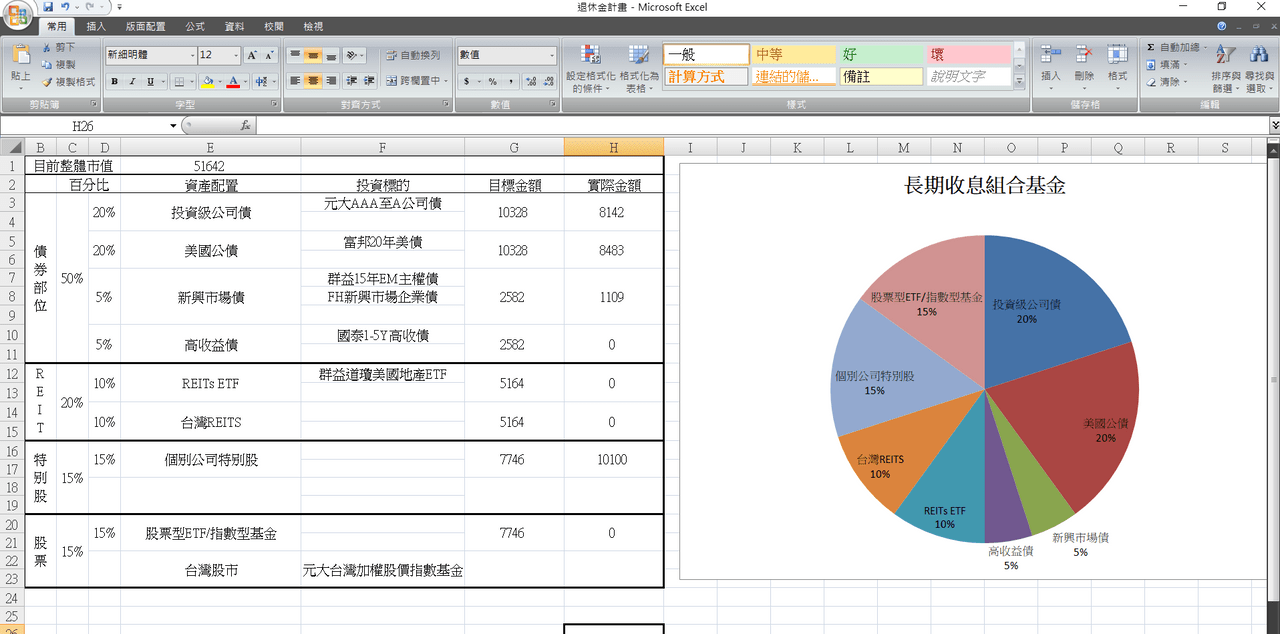Switch to the 公式 ribbon tab
This screenshot has width=1280, height=634.
coord(195,27)
